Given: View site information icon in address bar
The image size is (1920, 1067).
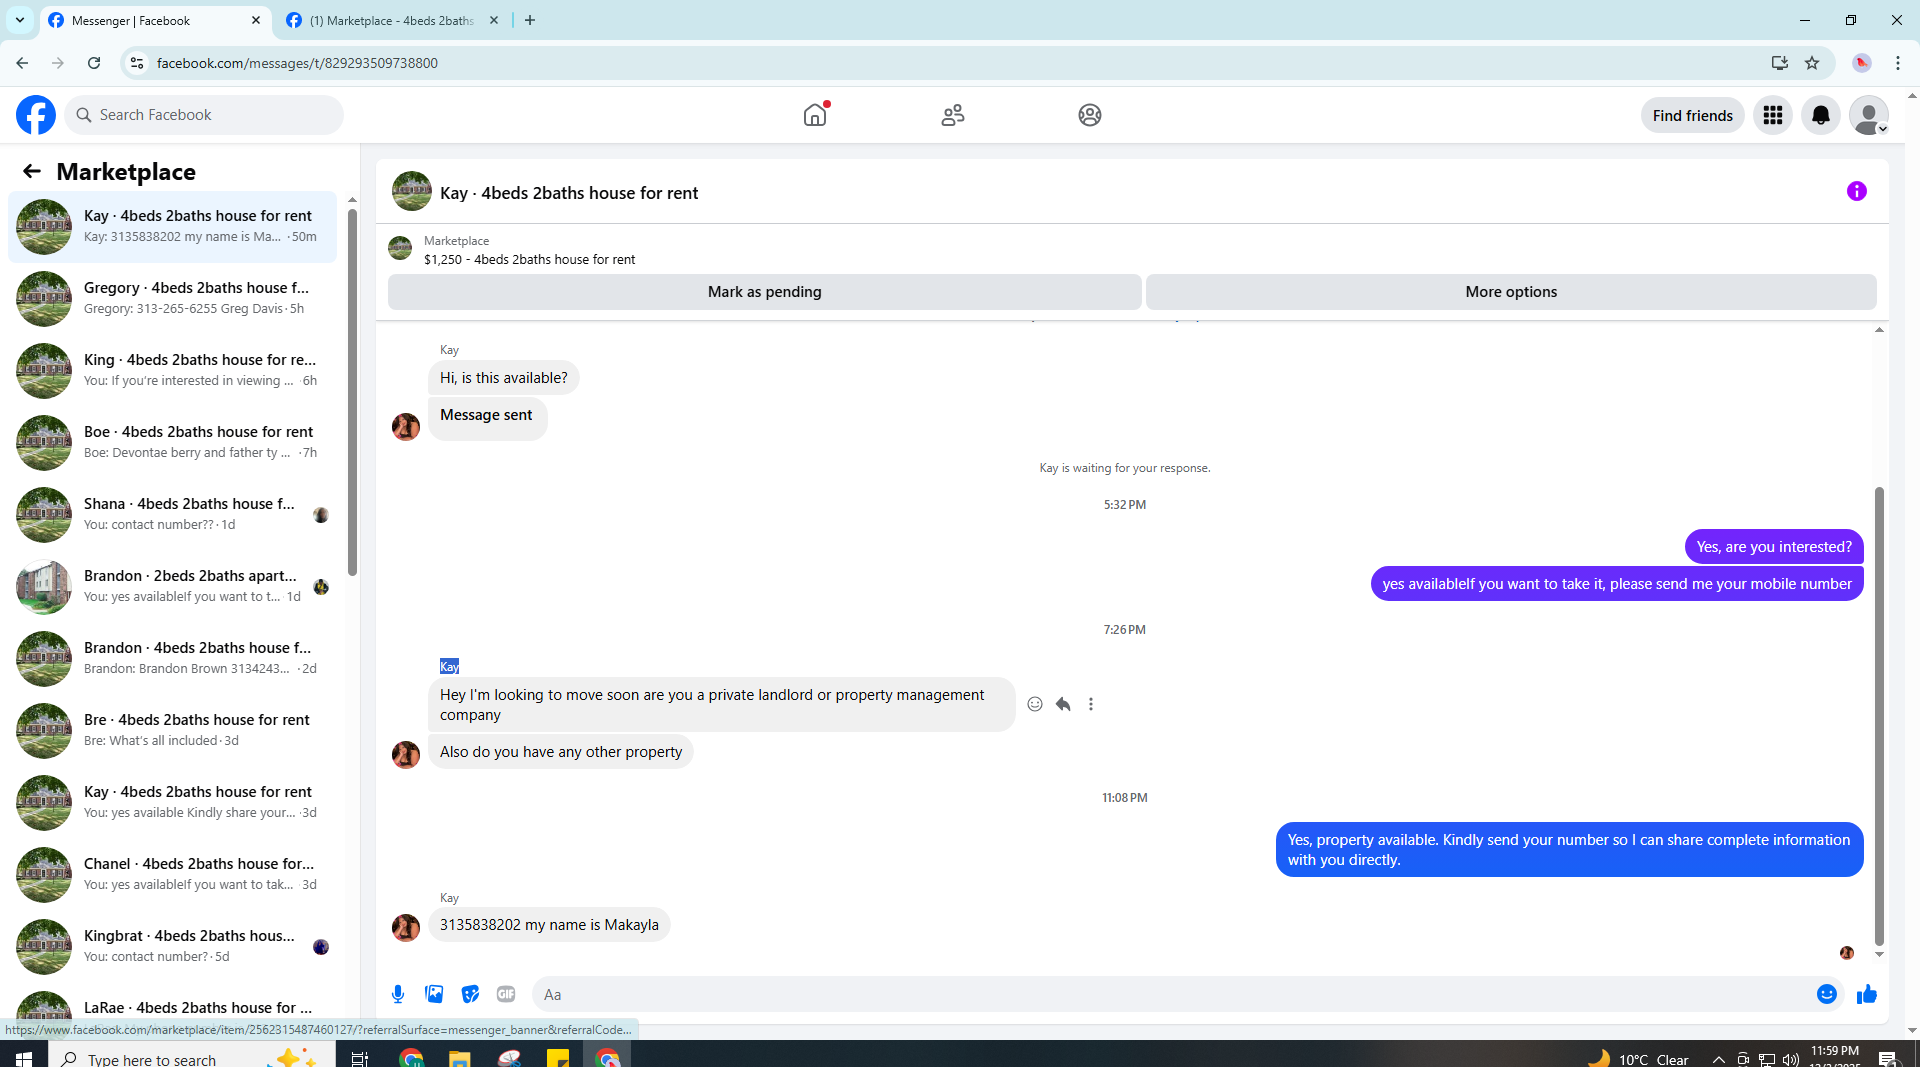Looking at the screenshot, I should coord(137,63).
